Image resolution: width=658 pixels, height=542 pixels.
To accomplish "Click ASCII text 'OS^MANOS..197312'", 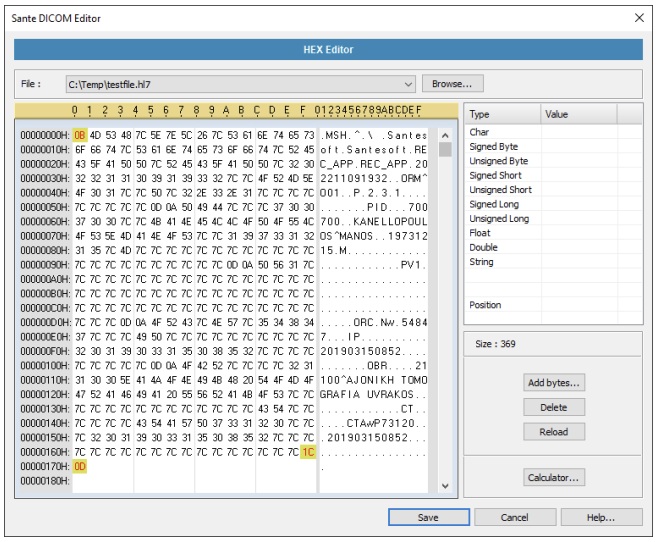I will [x=373, y=236].
